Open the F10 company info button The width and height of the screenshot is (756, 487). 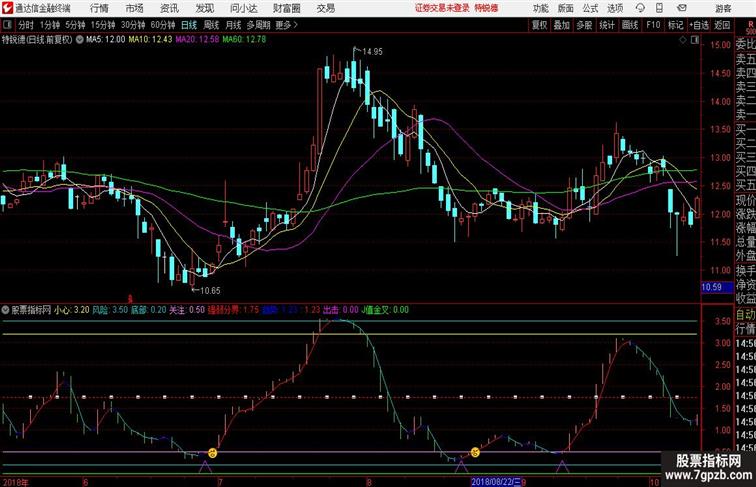coord(653,25)
